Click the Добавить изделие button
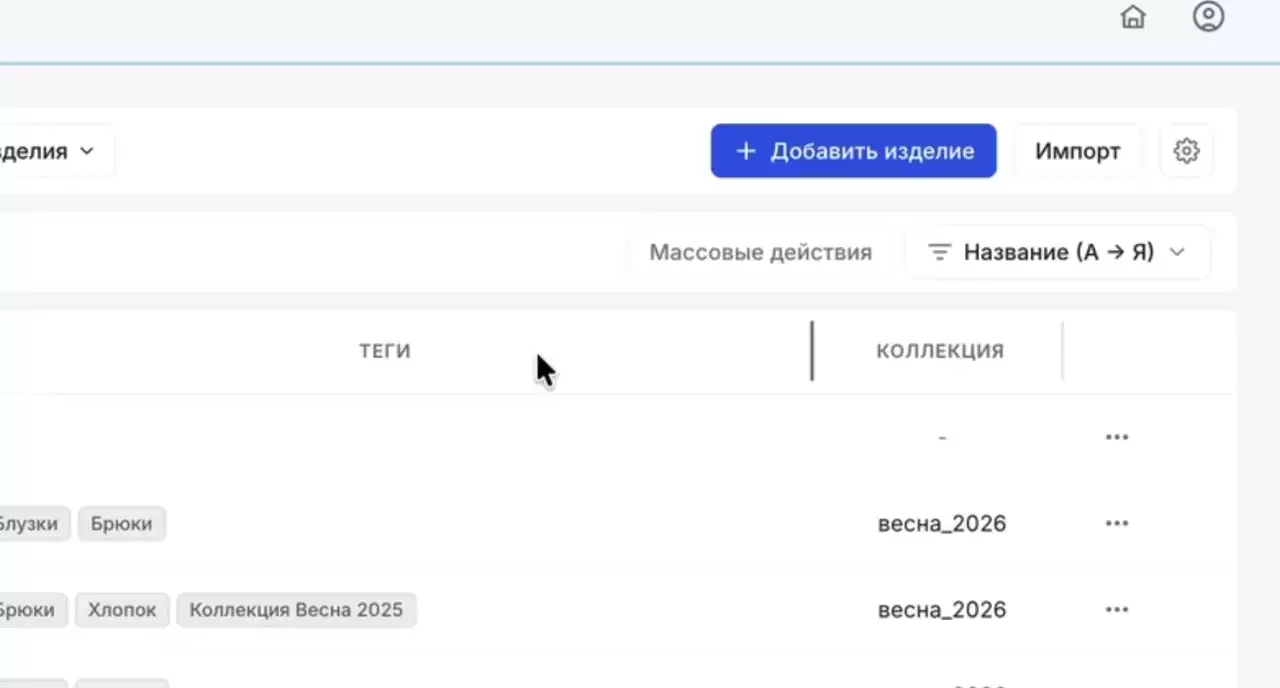Image resolution: width=1280 pixels, height=688 pixels. pyautogui.click(x=854, y=151)
